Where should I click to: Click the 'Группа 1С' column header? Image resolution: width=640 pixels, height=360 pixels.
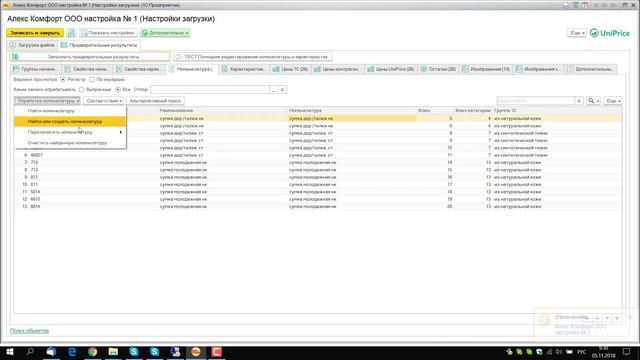[x=557, y=111]
